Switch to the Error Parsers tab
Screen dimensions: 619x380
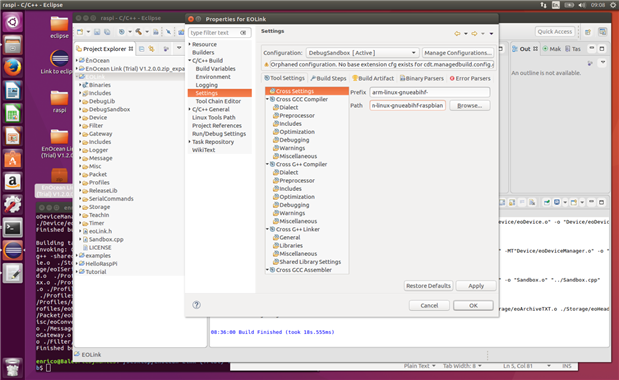pos(470,78)
